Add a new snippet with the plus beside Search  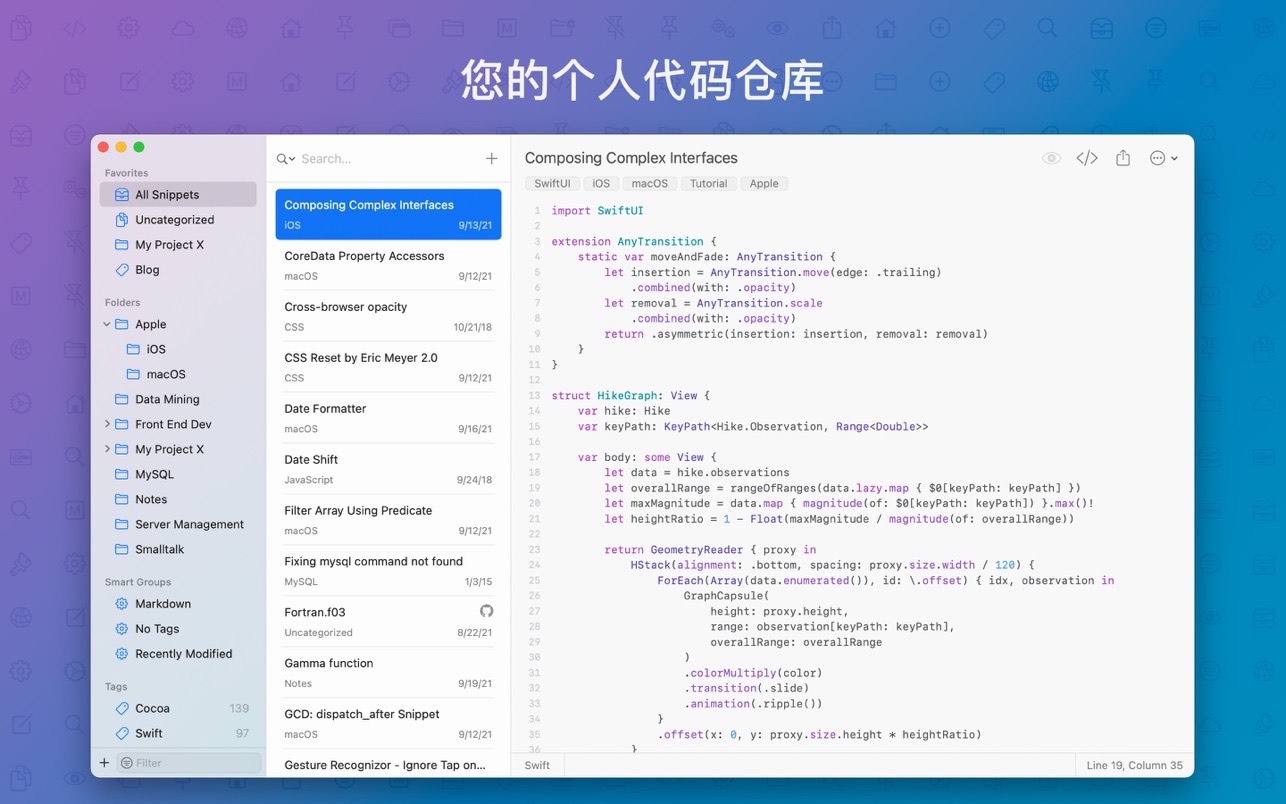491,158
